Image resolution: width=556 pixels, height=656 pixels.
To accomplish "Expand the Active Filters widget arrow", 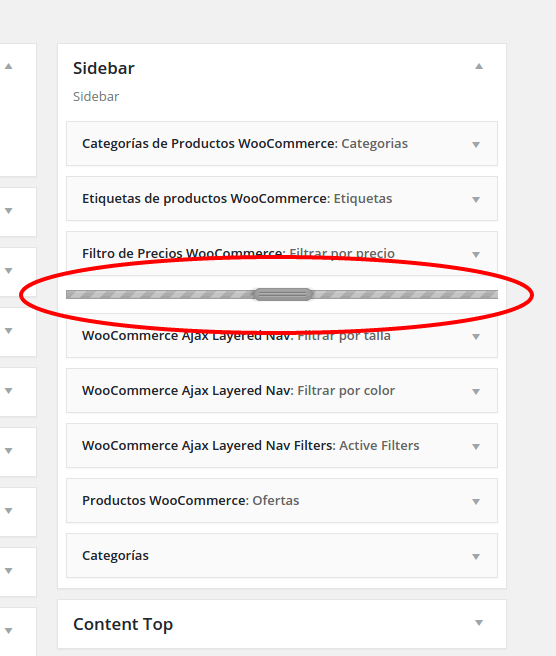I will pos(476,447).
